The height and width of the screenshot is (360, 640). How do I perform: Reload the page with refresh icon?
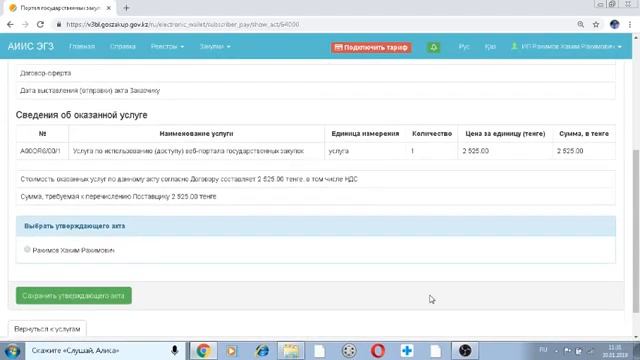point(40,24)
